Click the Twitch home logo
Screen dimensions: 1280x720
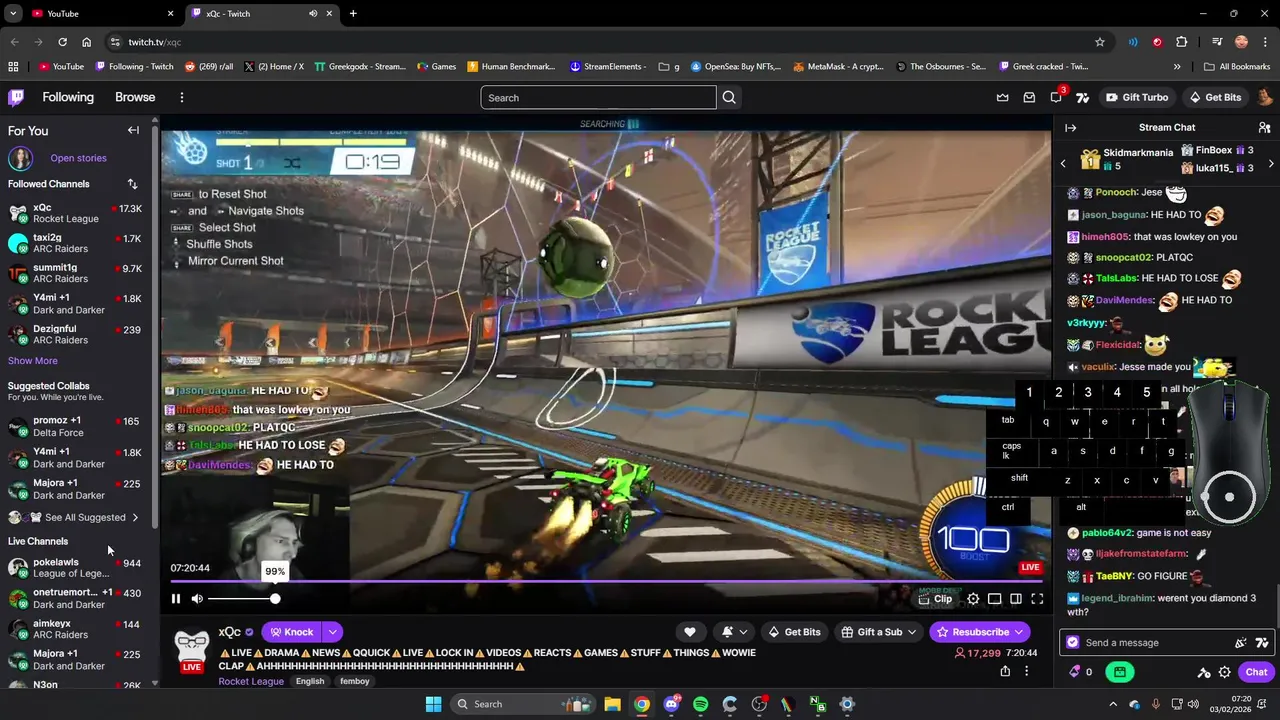(x=16, y=97)
